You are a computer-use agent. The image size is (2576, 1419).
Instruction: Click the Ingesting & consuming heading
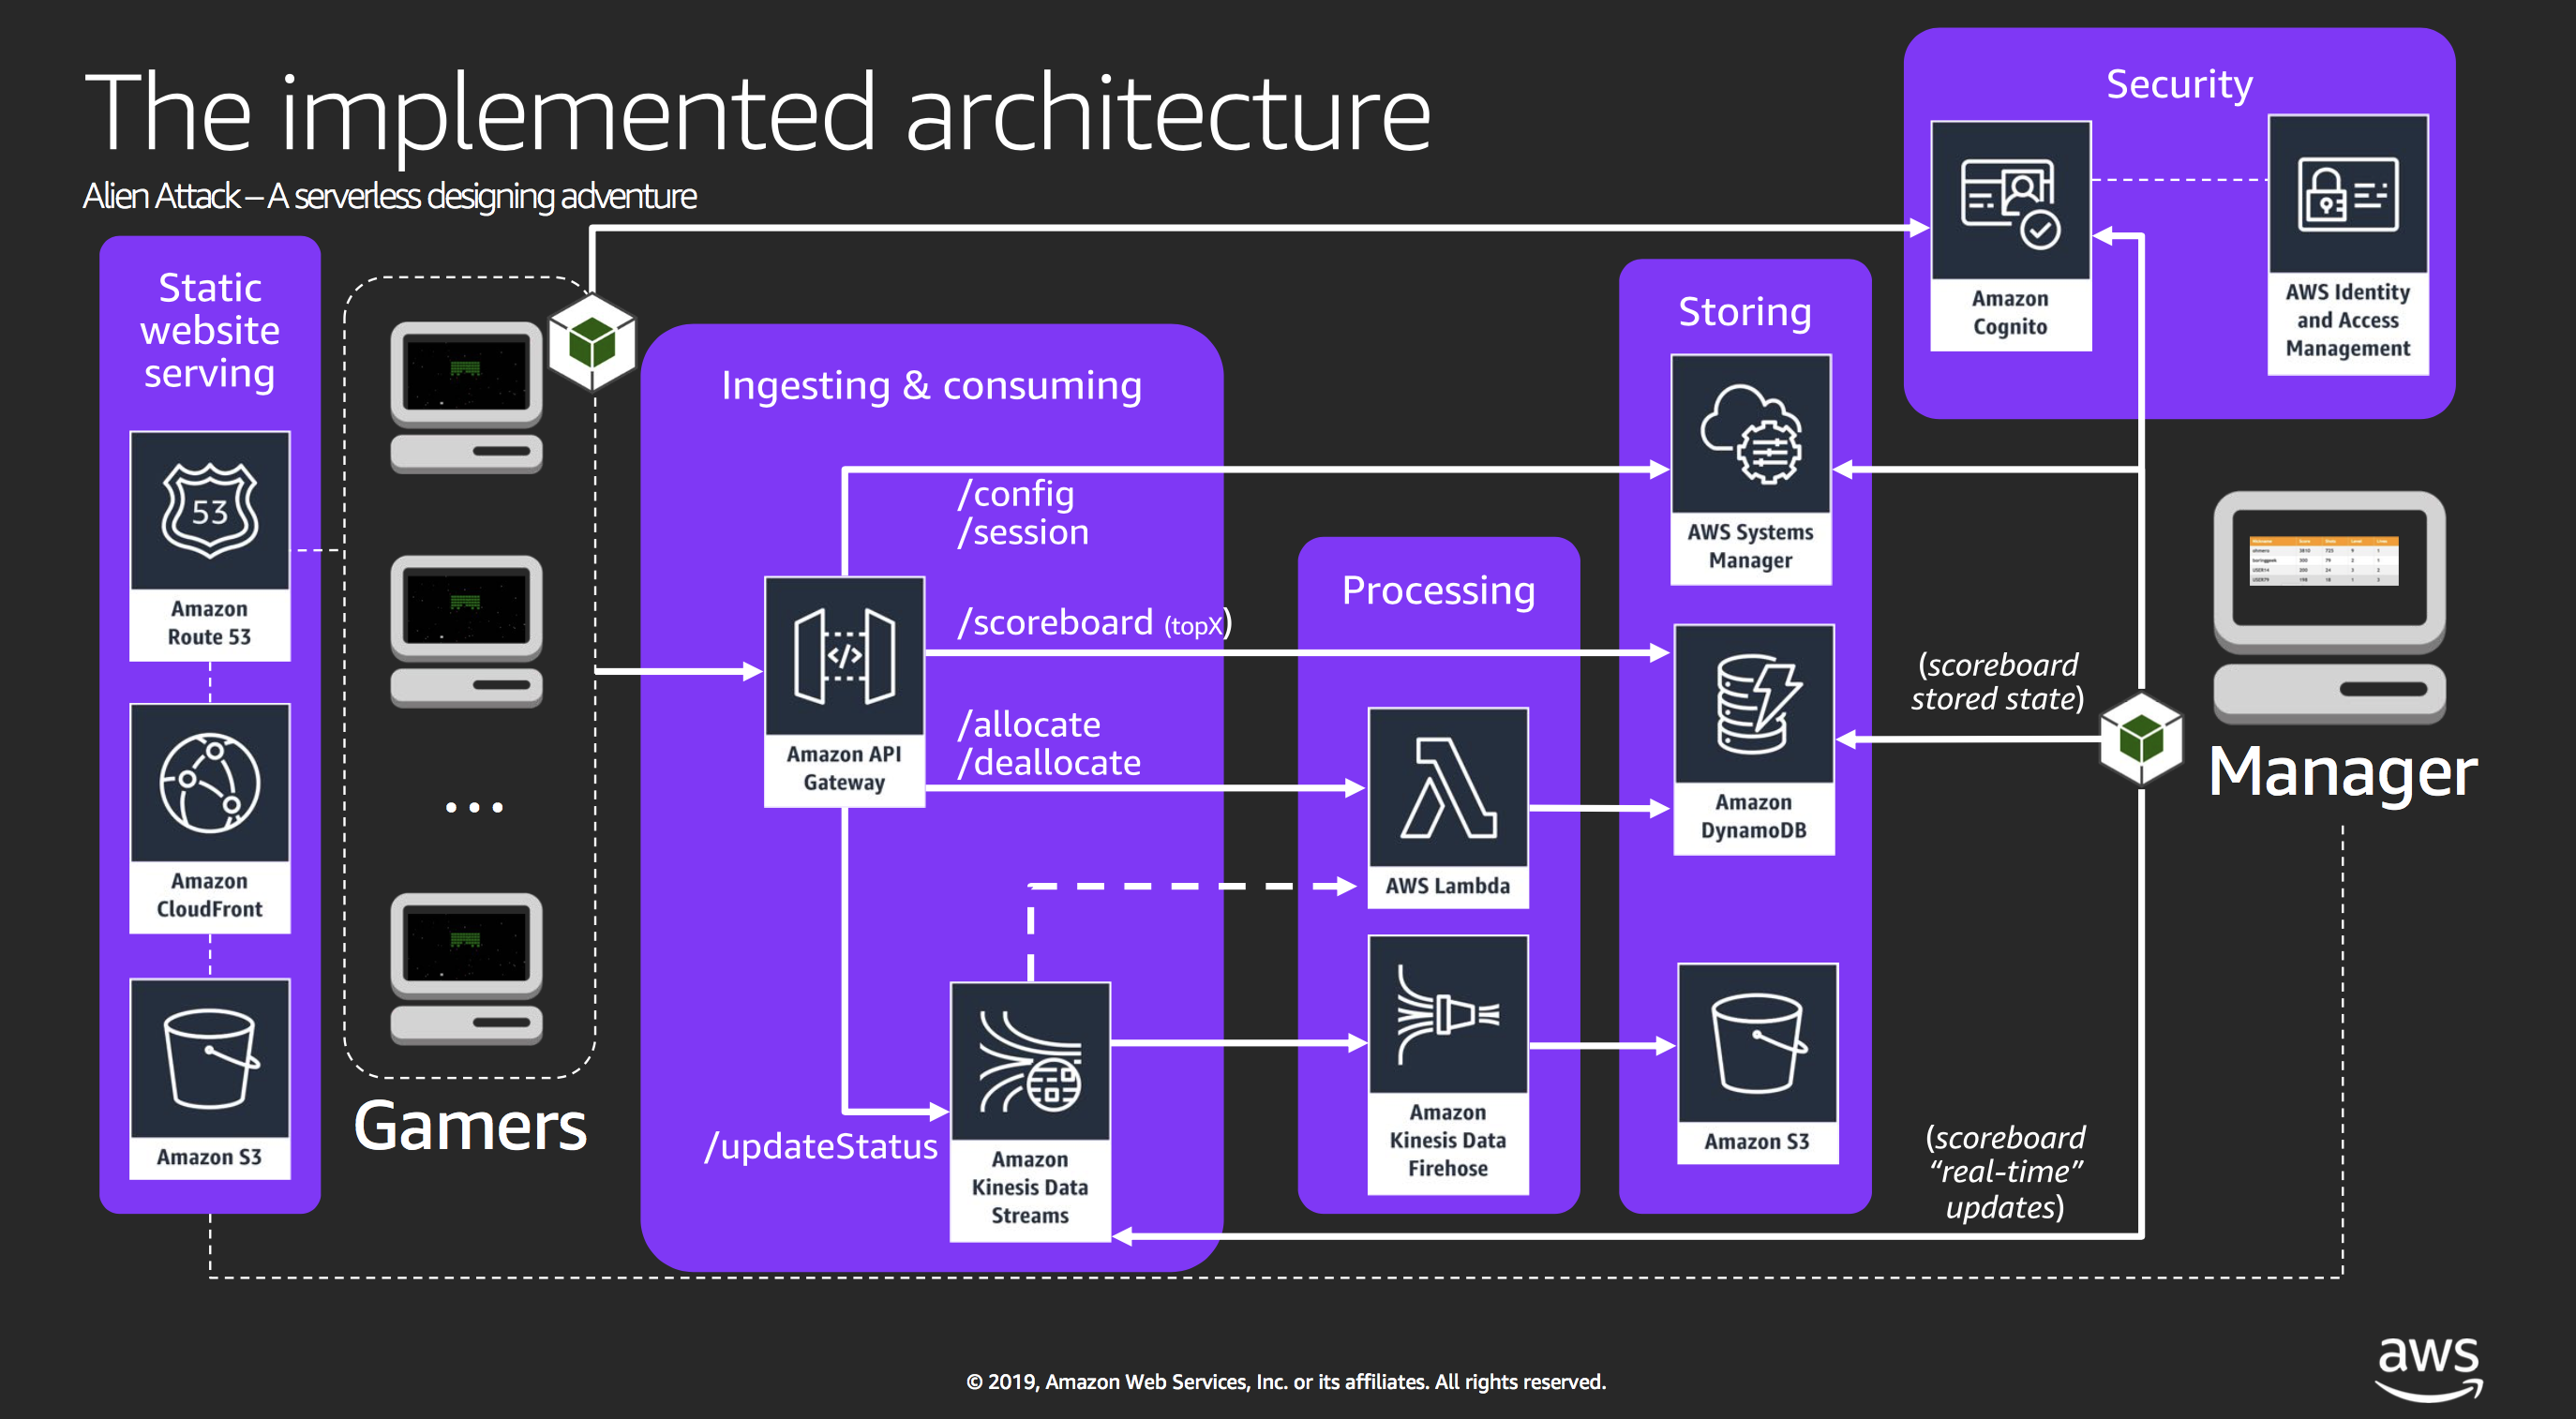click(x=931, y=386)
